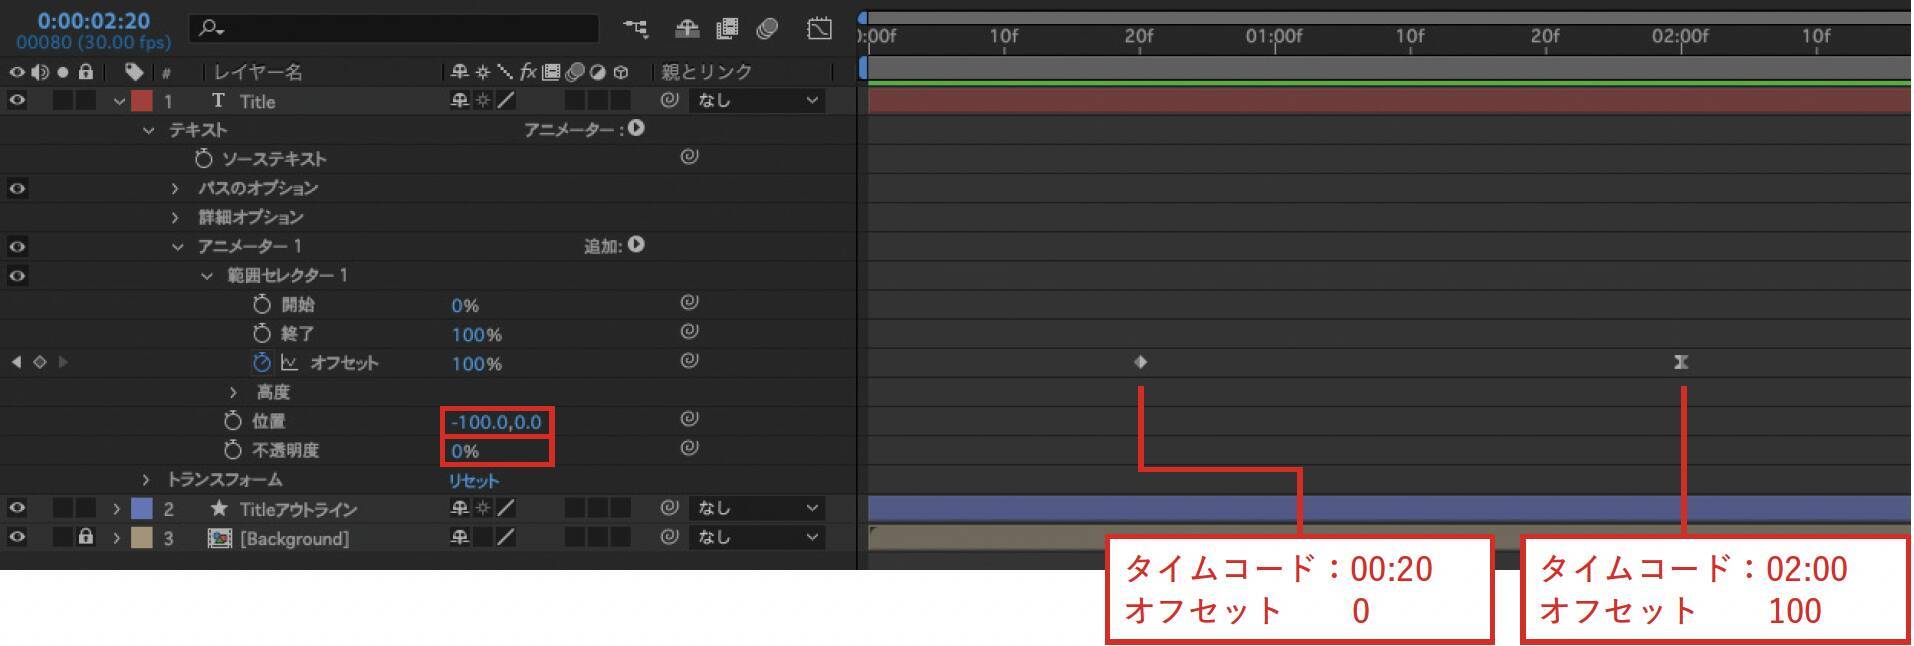Click the 親とリンク column header

(x=706, y=72)
